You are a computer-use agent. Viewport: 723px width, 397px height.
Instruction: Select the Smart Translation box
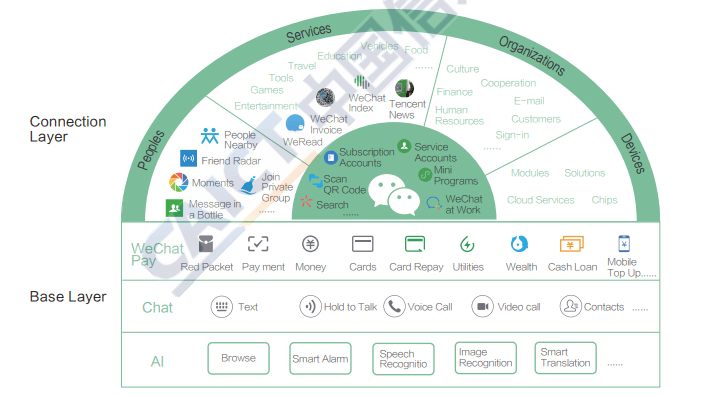coord(565,358)
